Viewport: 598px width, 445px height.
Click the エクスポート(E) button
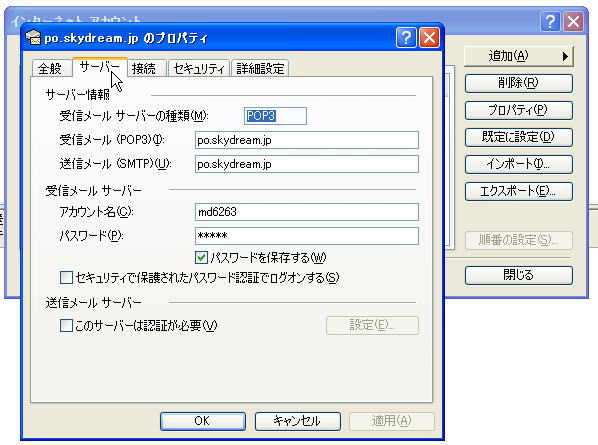click(519, 191)
